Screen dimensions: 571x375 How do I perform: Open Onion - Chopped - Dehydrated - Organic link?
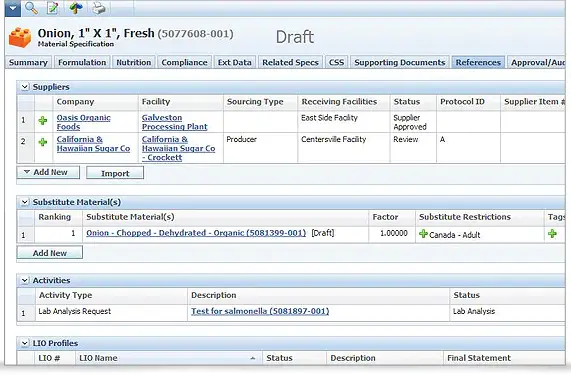coord(196,233)
